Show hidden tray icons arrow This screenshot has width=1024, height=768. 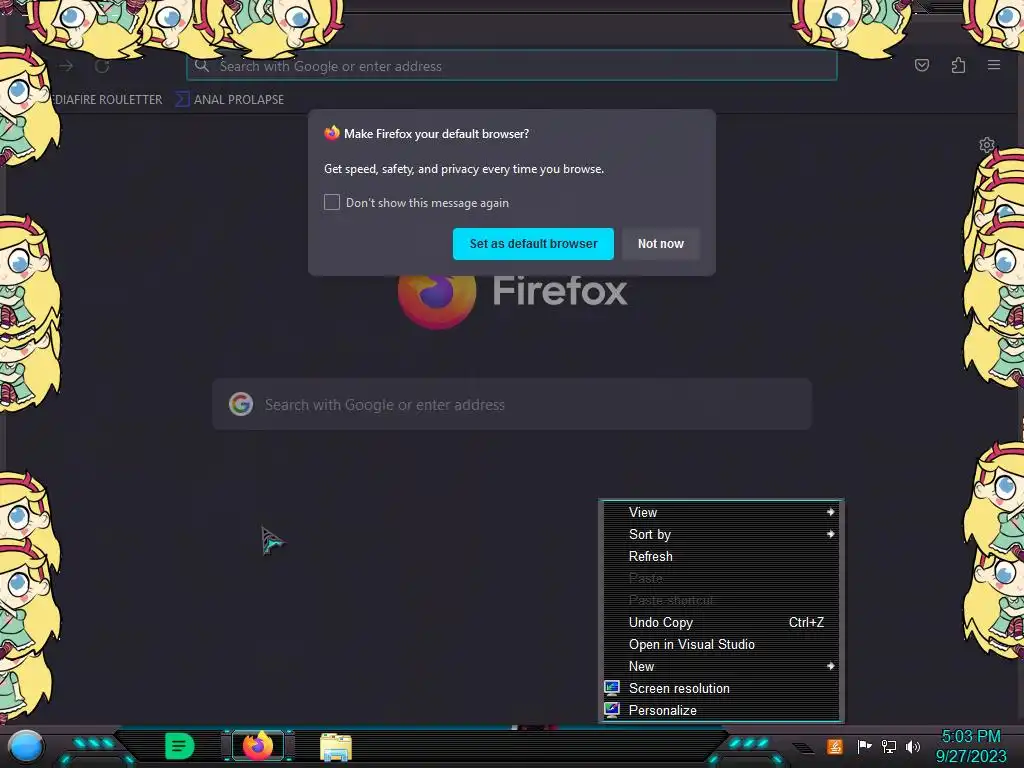point(804,747)
